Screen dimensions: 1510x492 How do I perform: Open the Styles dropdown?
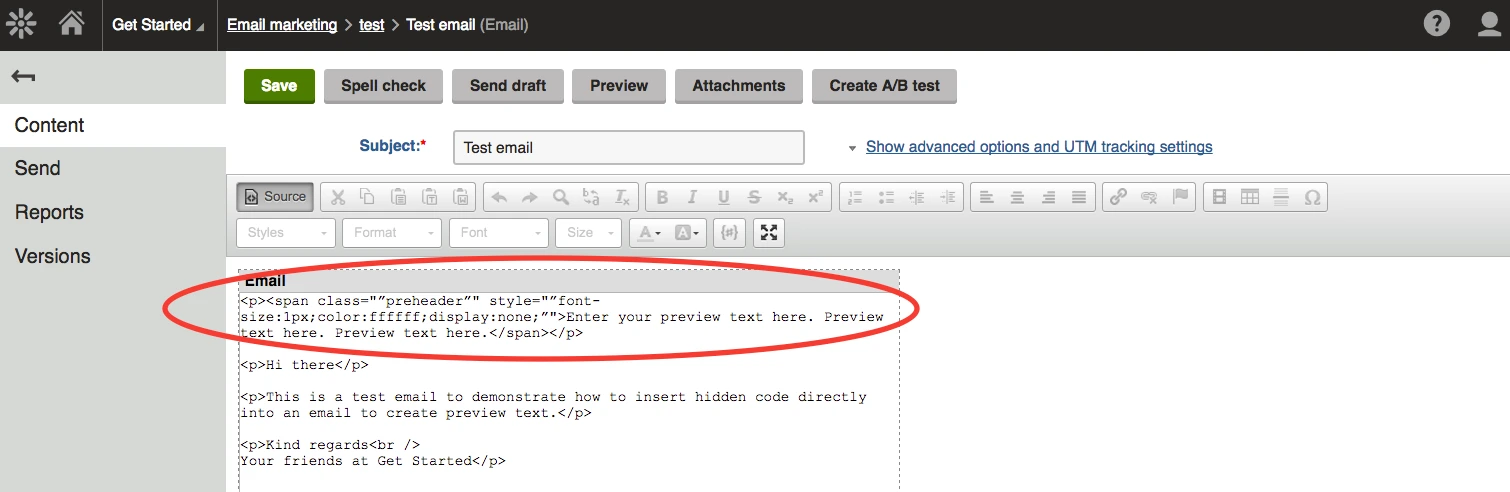coord(285,232)
